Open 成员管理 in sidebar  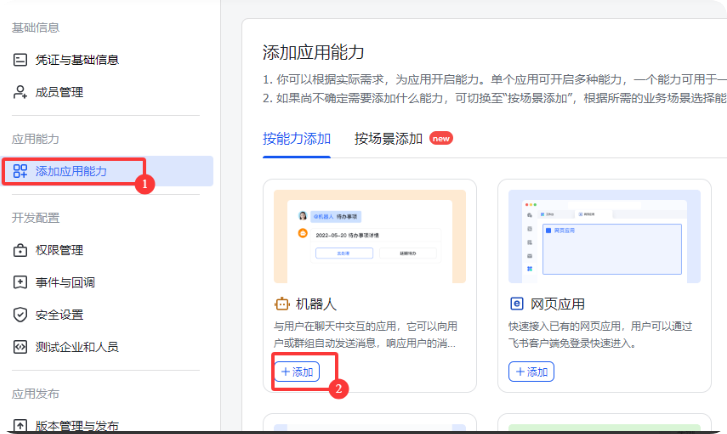click(60, 92)
